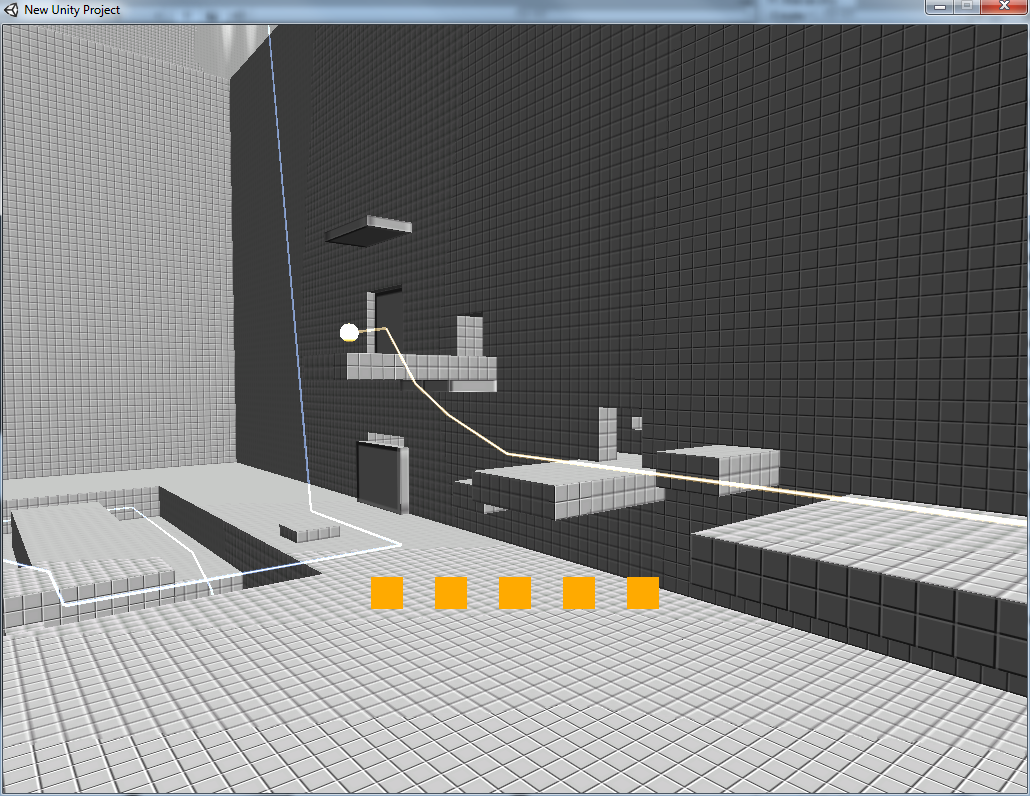Screen dimensions: 1030x796
Task: Click the block tower on the upper ledge
Action: pos(469,336)
